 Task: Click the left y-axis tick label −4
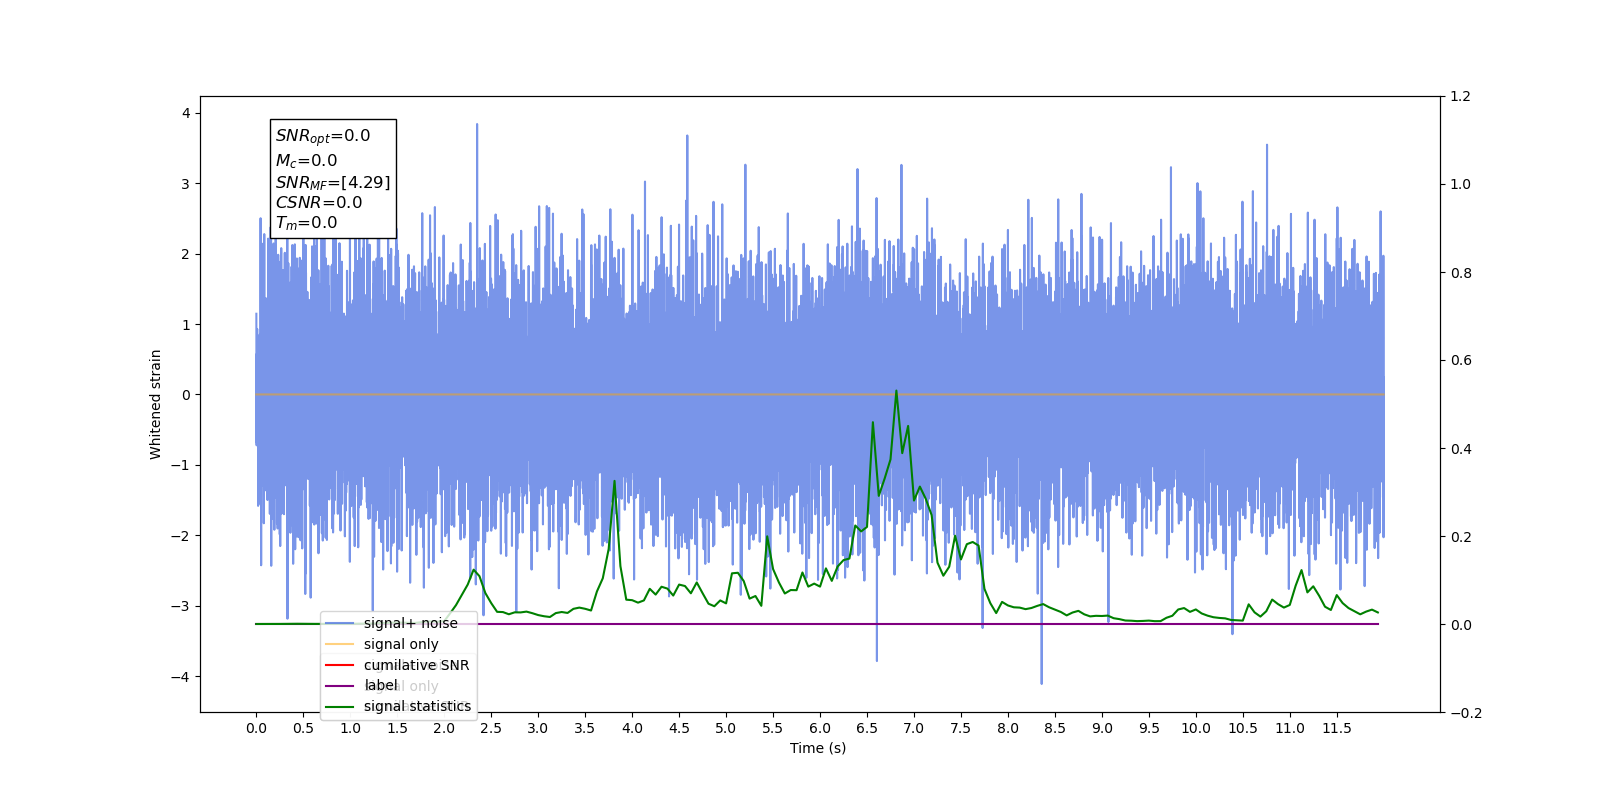[x=181, y=677]
